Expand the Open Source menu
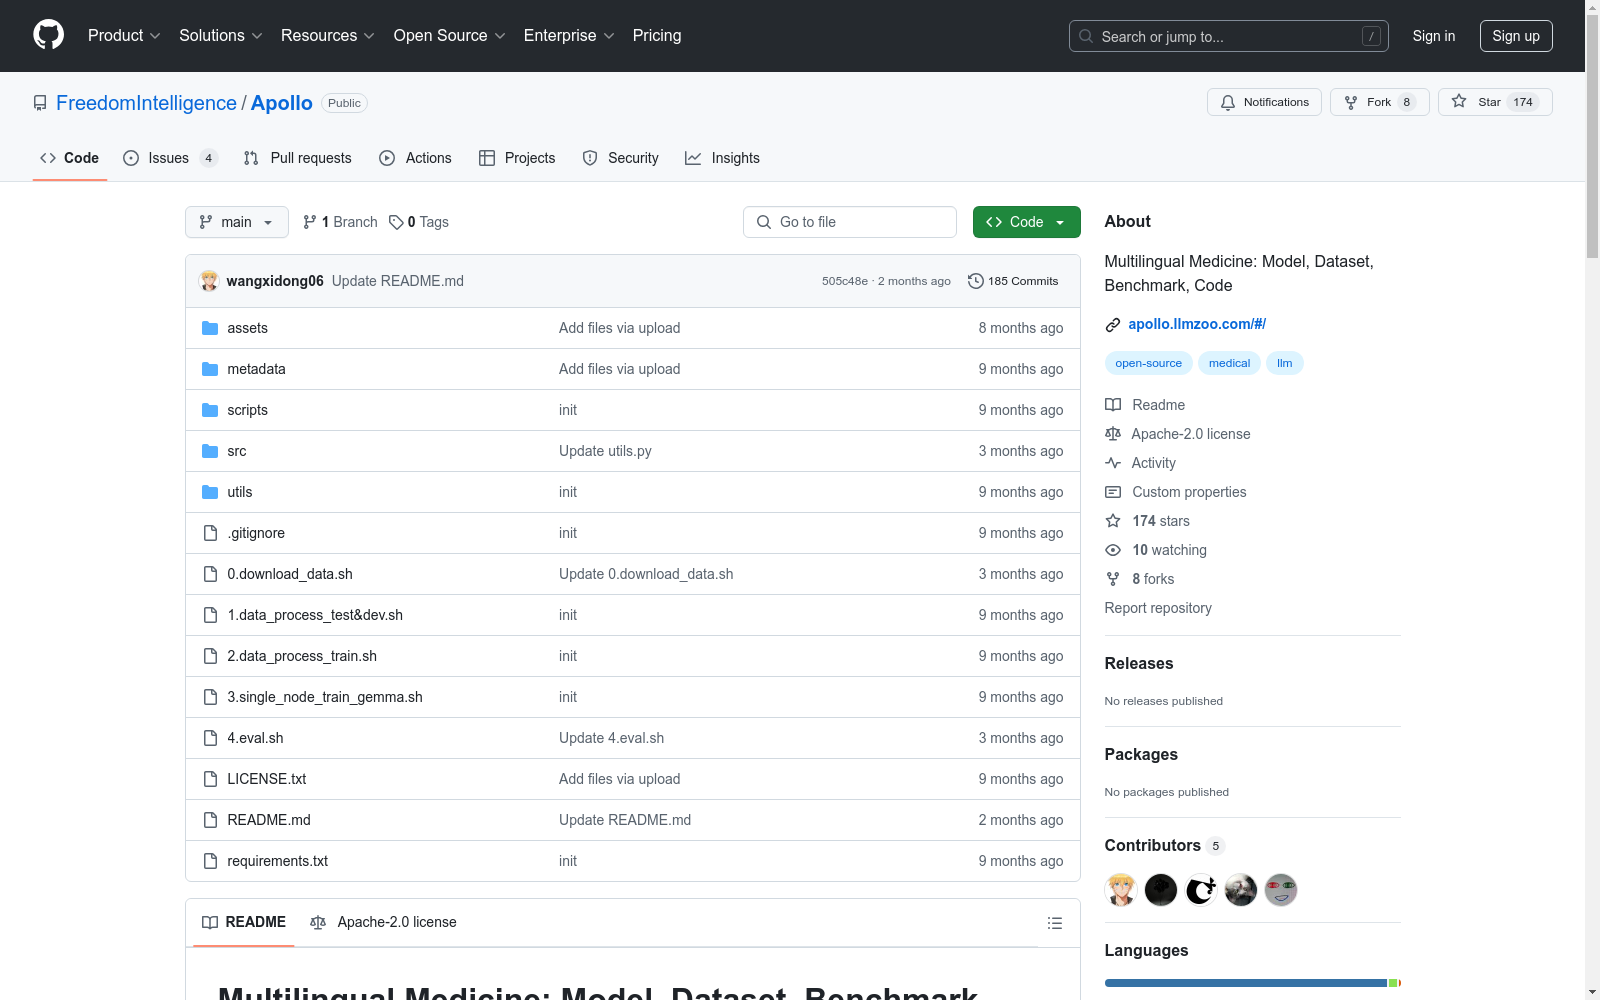Image resolution: width=1600 pixels, height=1000 pixels. pyautogui.click(x=450, y=36)
